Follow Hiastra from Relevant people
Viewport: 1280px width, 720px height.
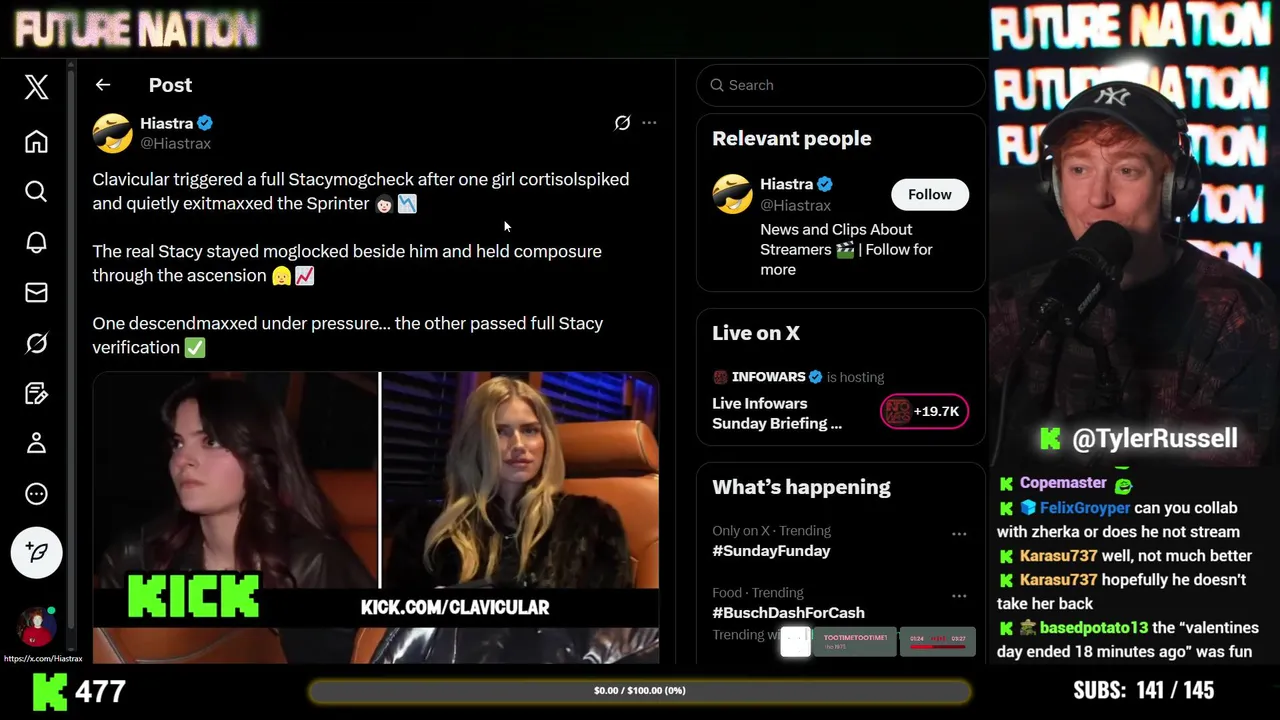click(x=930, y=194)
